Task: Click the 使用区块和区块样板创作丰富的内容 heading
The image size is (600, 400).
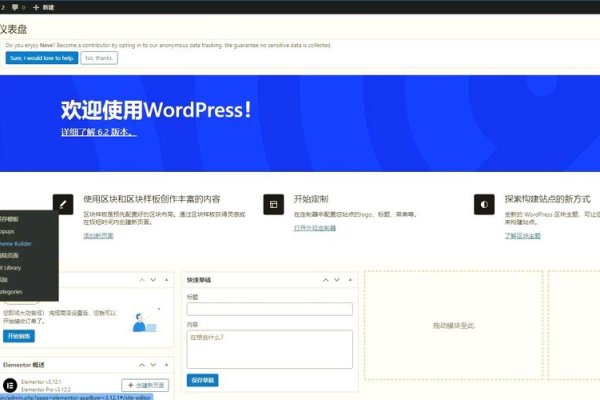Action: tap(152, 199)
